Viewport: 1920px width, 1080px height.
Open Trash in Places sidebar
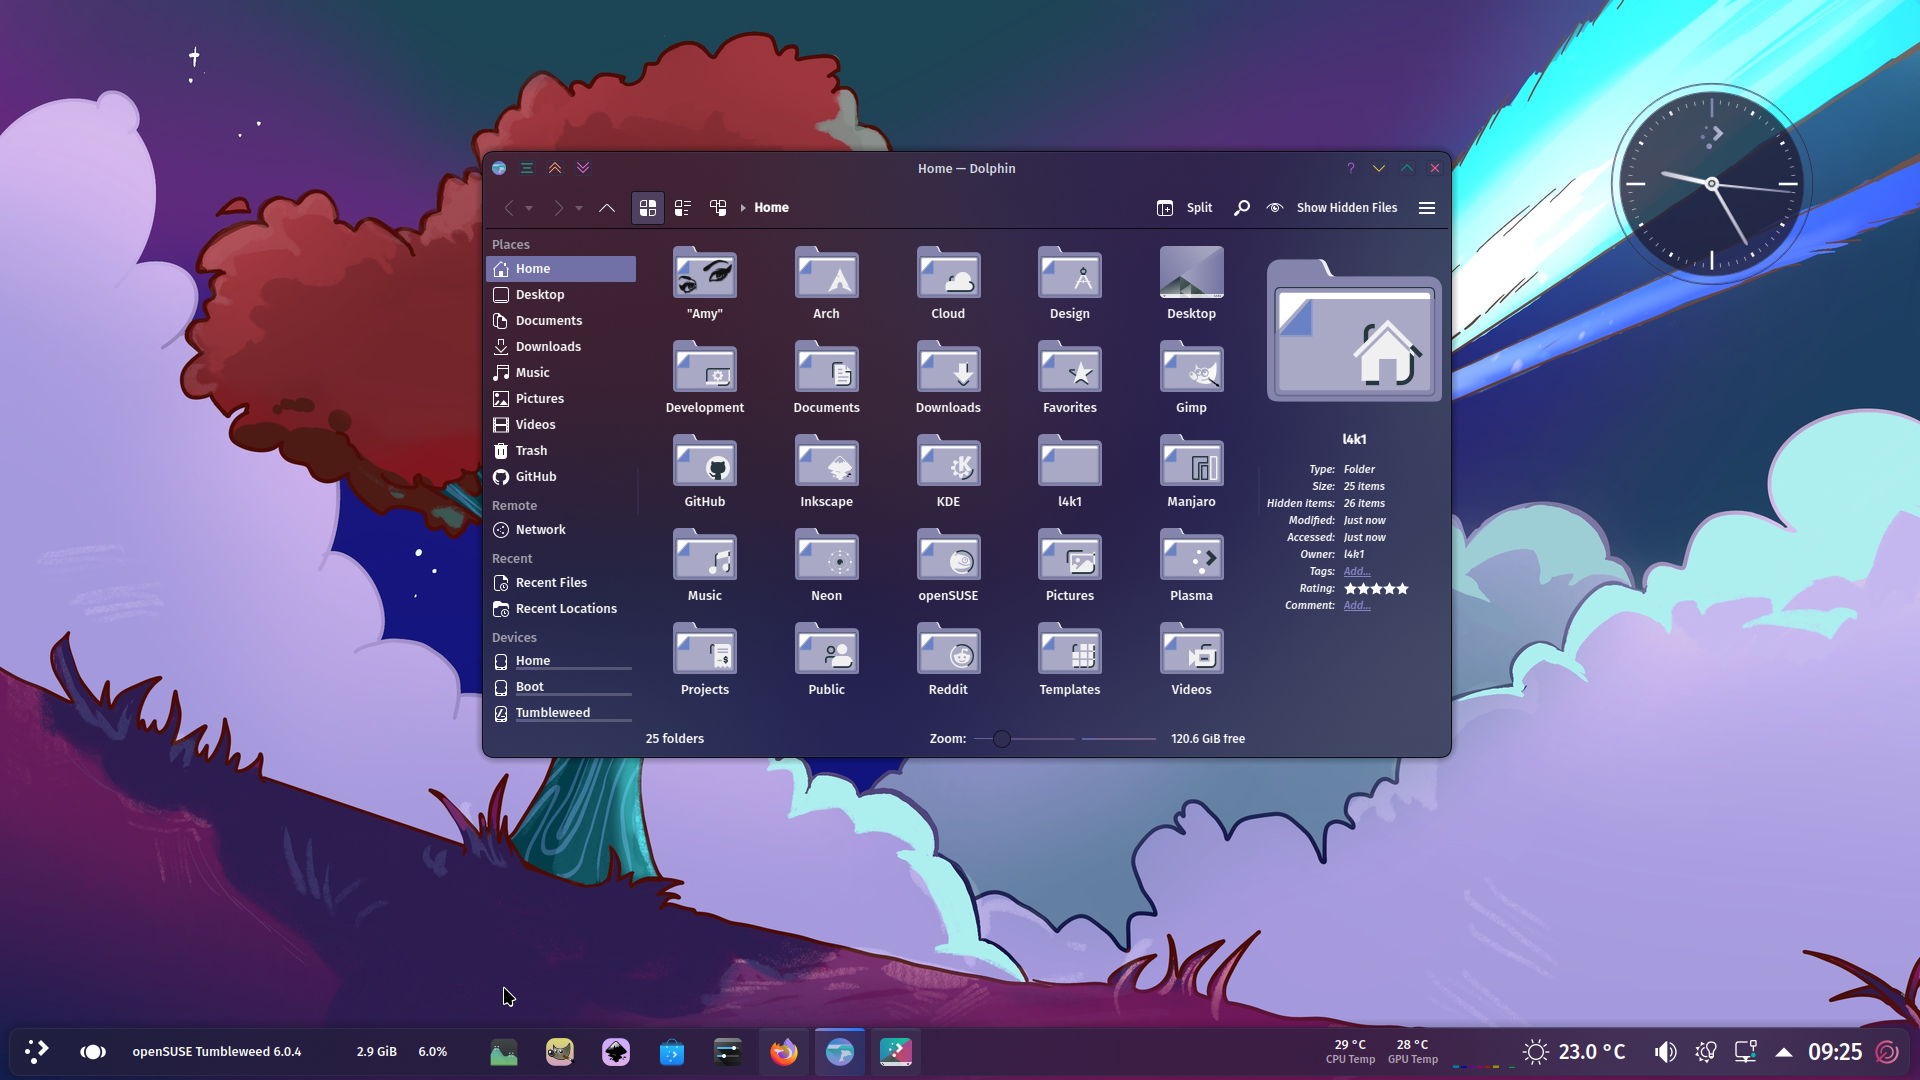pos(561,451)
